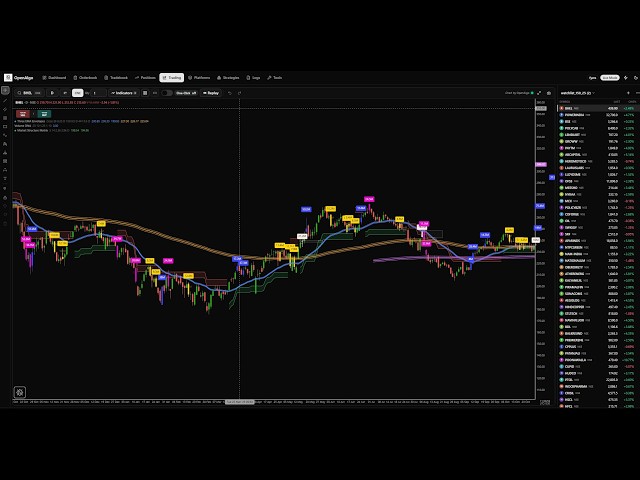Click the eighth drawing tool in left toolbar
This screenshot has height=480, width=640.
5,152
